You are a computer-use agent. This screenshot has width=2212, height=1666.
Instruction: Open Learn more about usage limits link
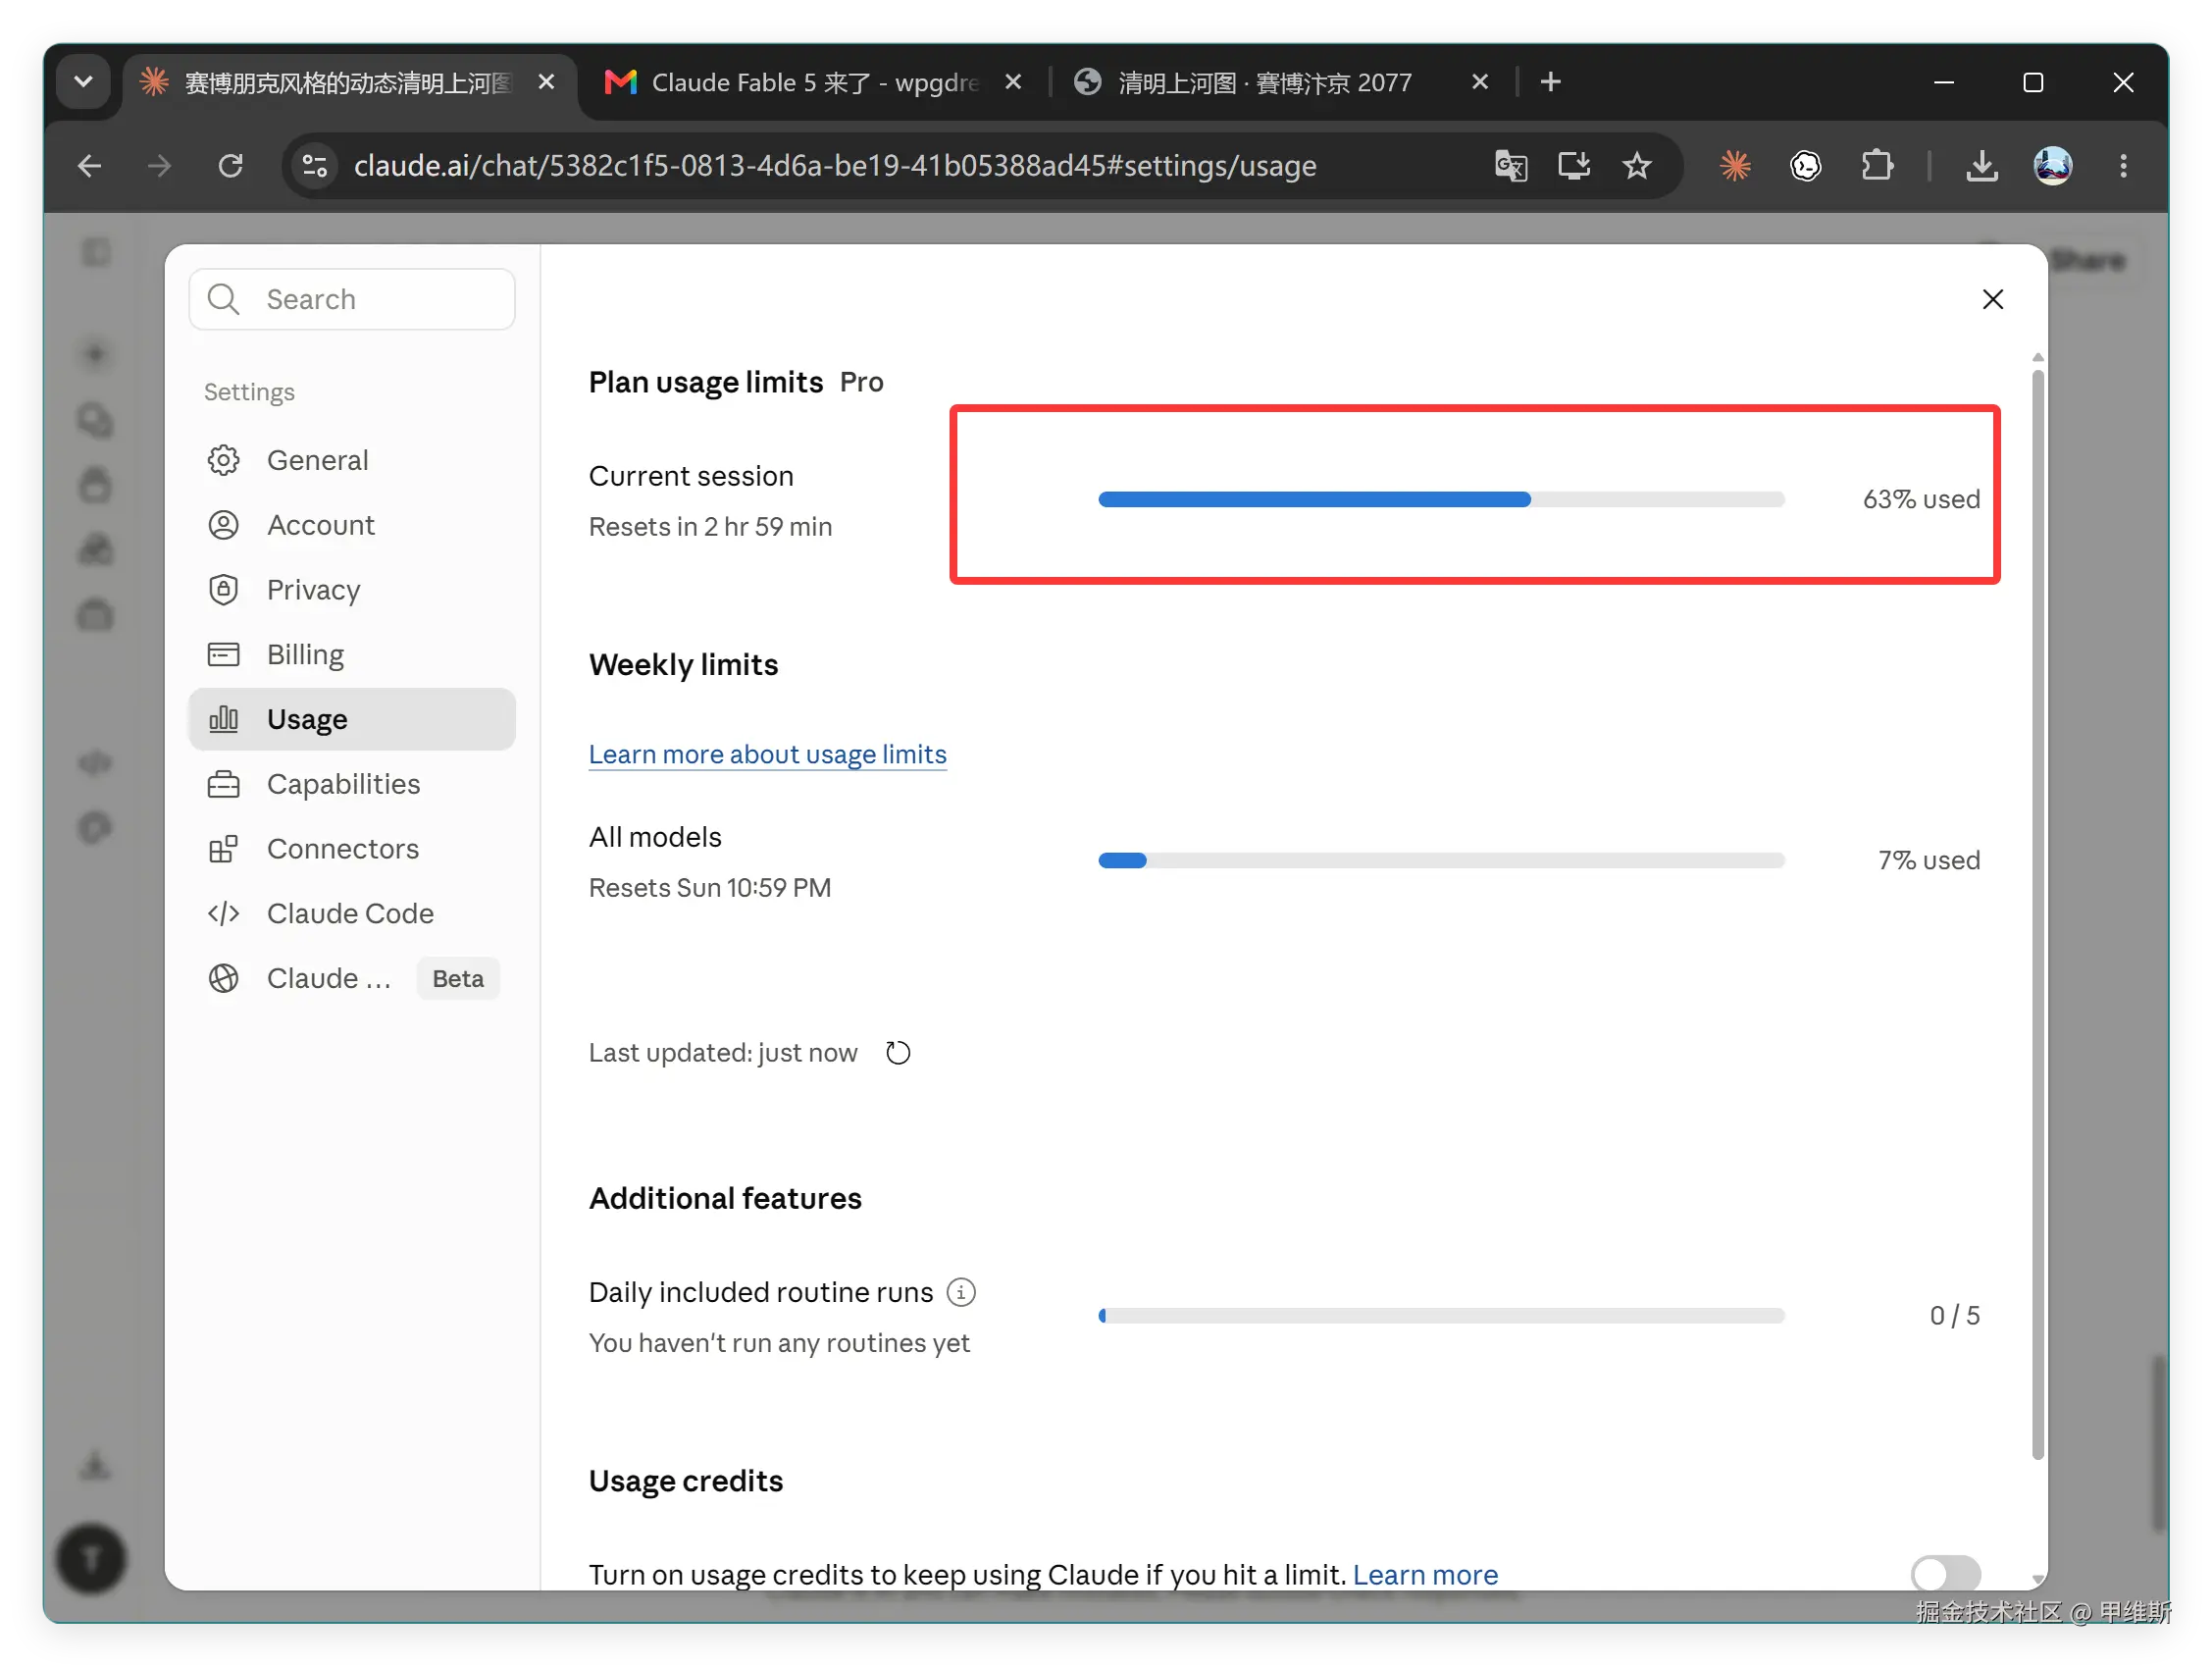click(767, 754)
